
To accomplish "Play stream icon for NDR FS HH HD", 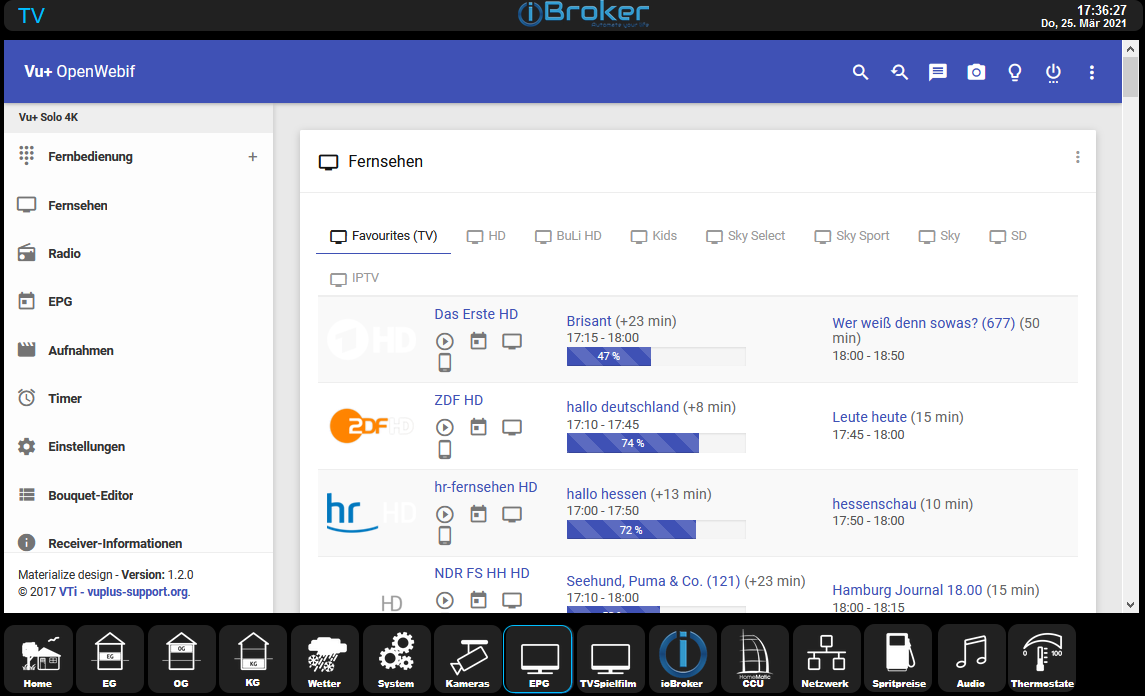I will (x=445, y=600).
